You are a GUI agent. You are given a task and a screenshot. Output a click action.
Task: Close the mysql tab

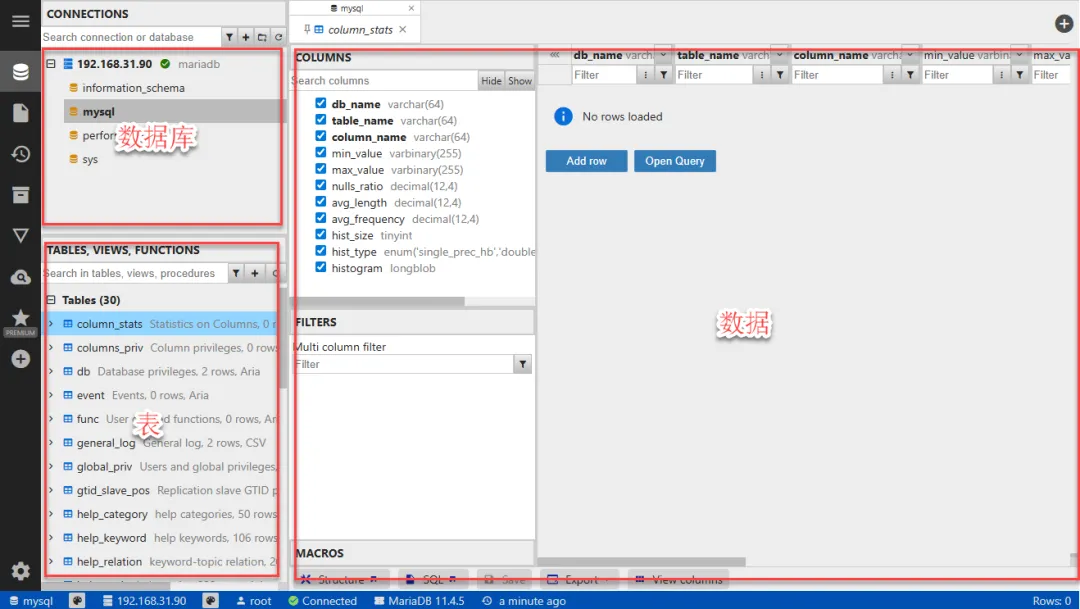411,8
